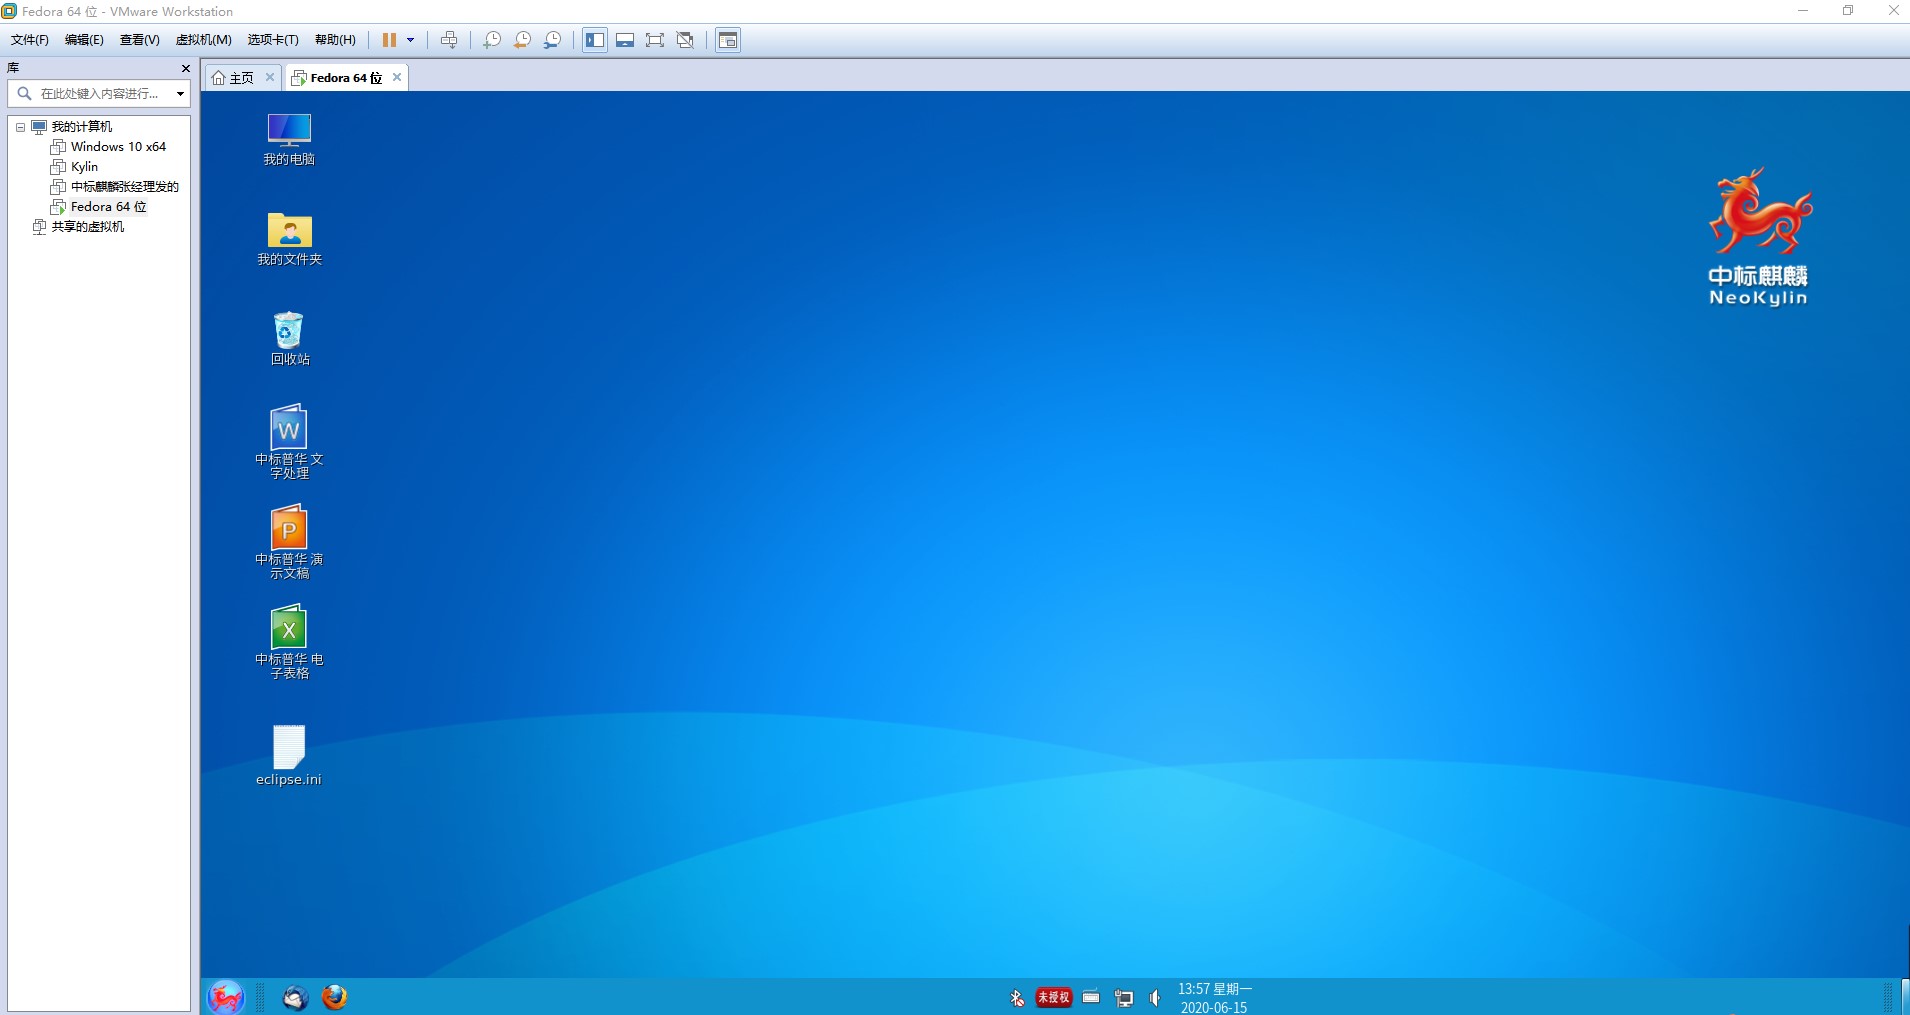Viewport: 1910px width, 1015px height.
Task: Click the show desktop strip at the taskbar's right end
Action: pyautogui.click(x=1905, y=997)
